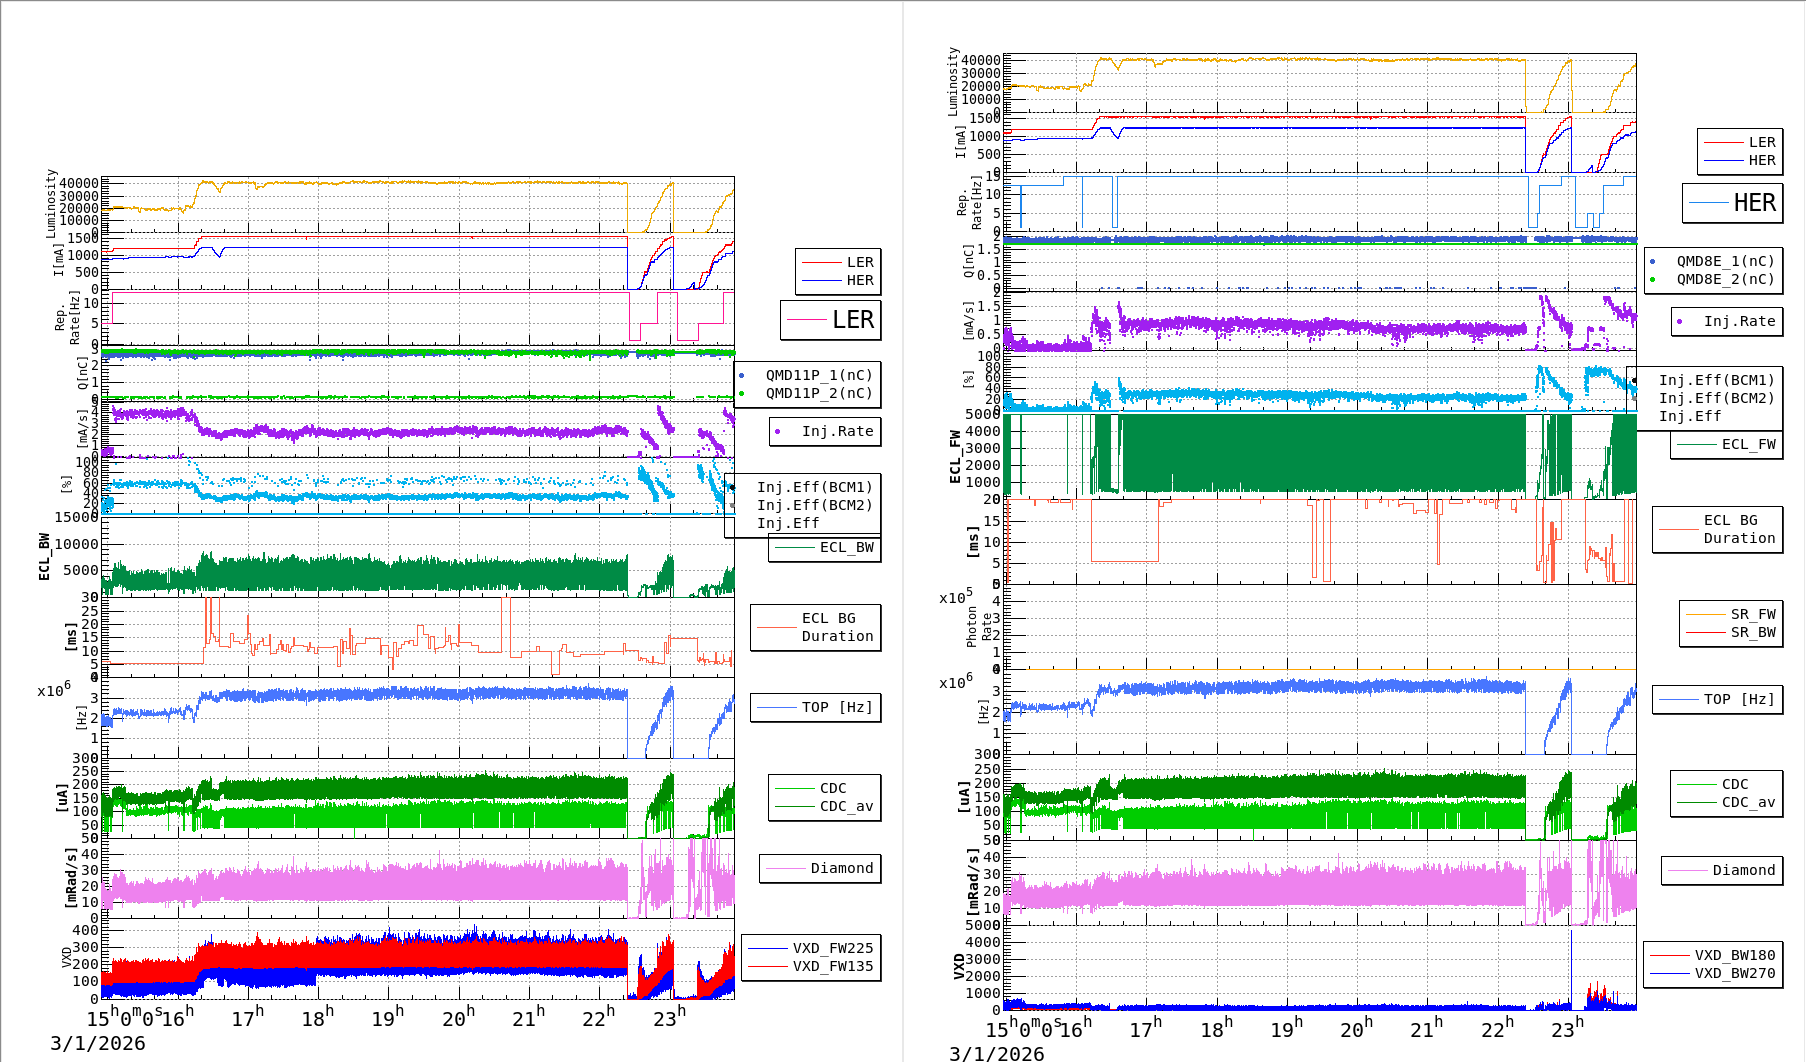Click the large HER rep rate legend

pyautogui.click(x=1733, y=203)
